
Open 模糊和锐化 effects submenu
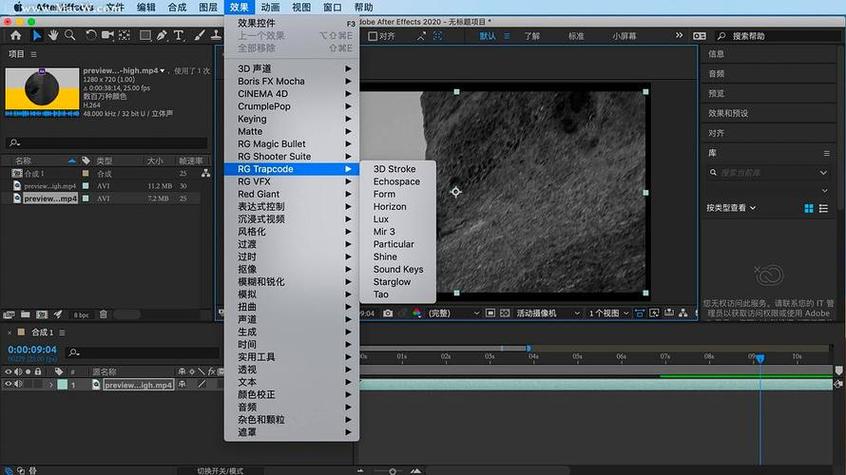click(291, 282)
